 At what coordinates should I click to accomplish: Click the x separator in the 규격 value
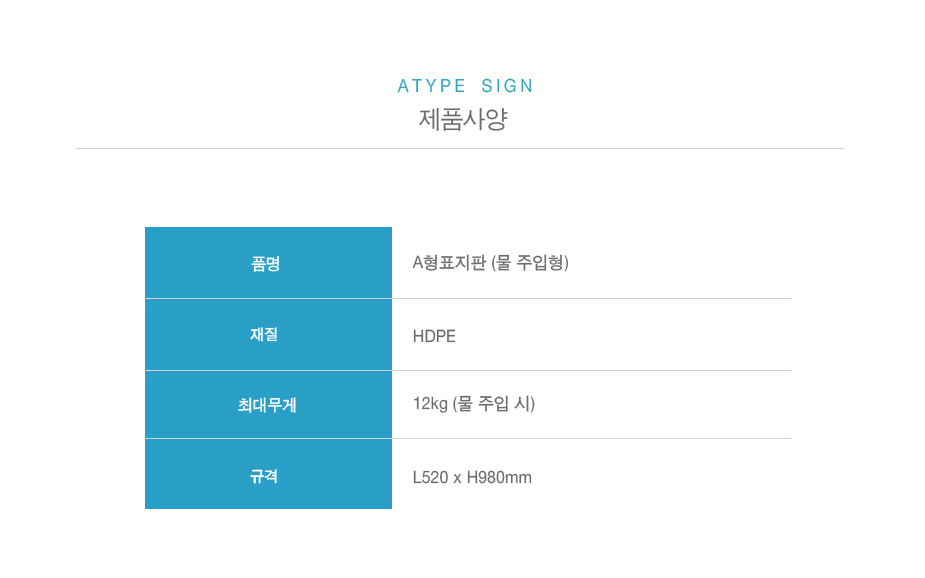click(458, 478)
